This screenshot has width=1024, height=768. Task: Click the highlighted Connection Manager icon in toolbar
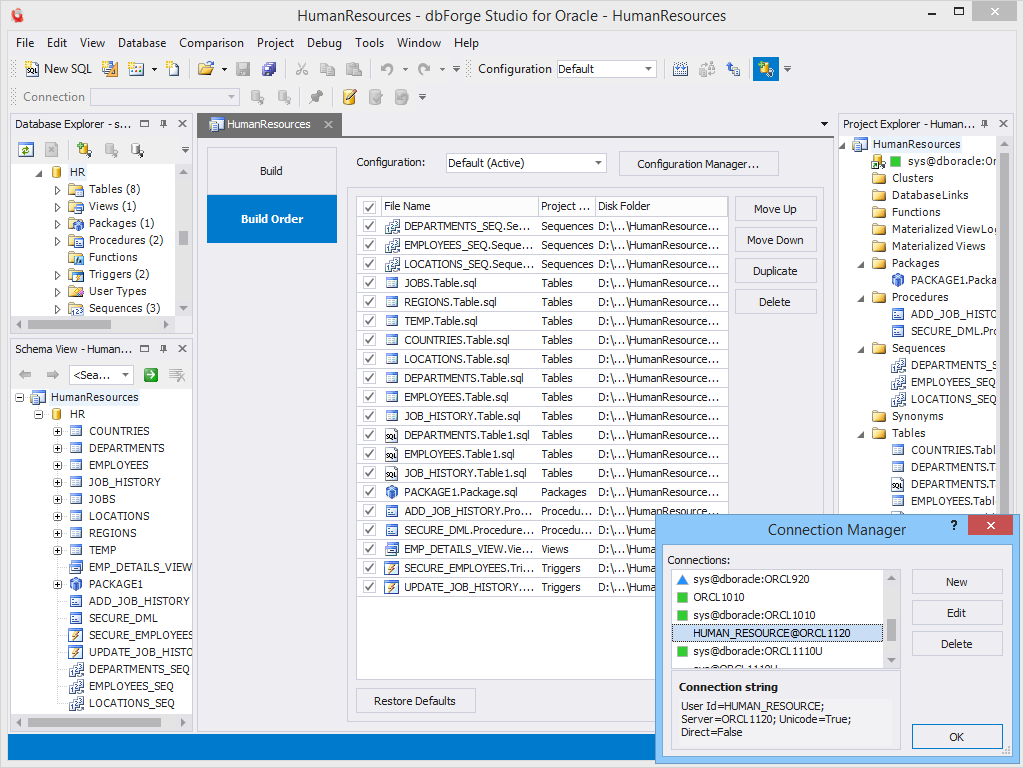click(x=765, y=69)
